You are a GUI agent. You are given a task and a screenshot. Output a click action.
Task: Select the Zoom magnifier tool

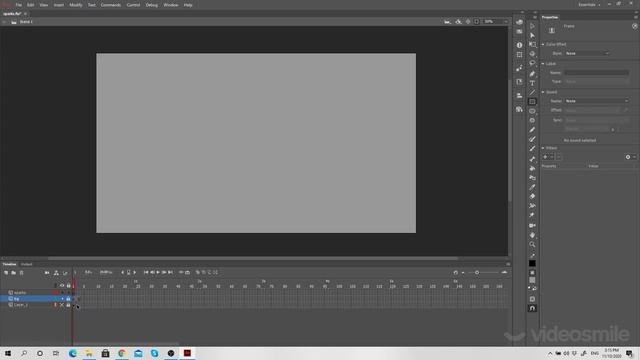pyautogui.click(x=532, y=244)
